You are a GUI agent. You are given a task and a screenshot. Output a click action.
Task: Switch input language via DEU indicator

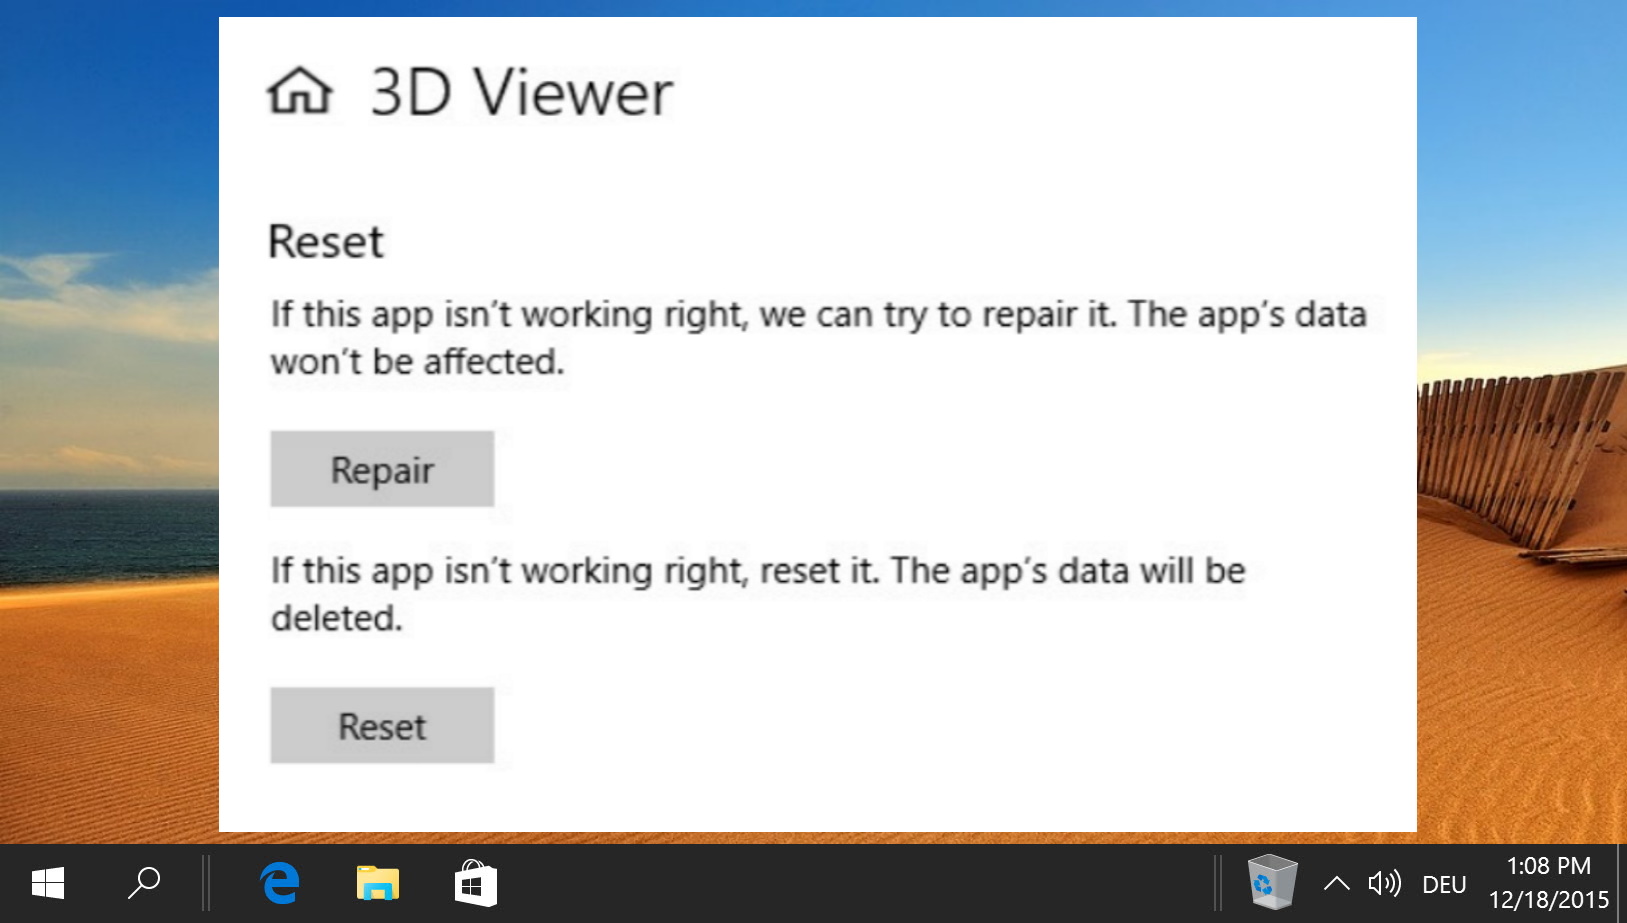[x=1444, y=885]
